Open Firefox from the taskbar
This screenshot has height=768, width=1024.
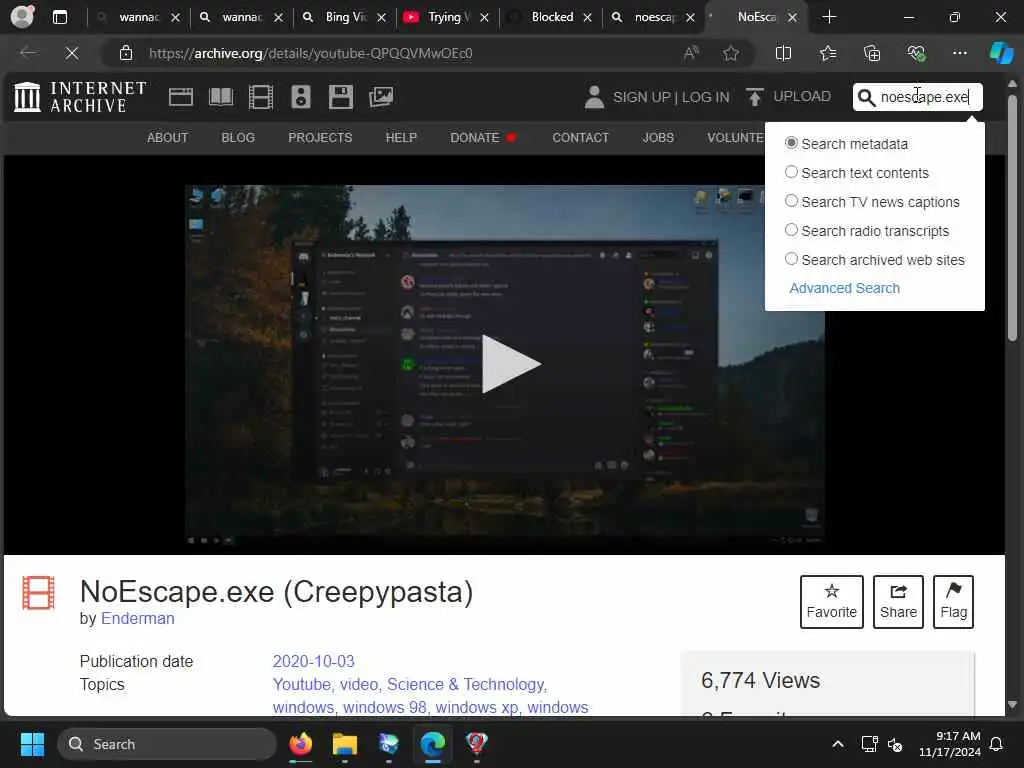tap(300, 744)
